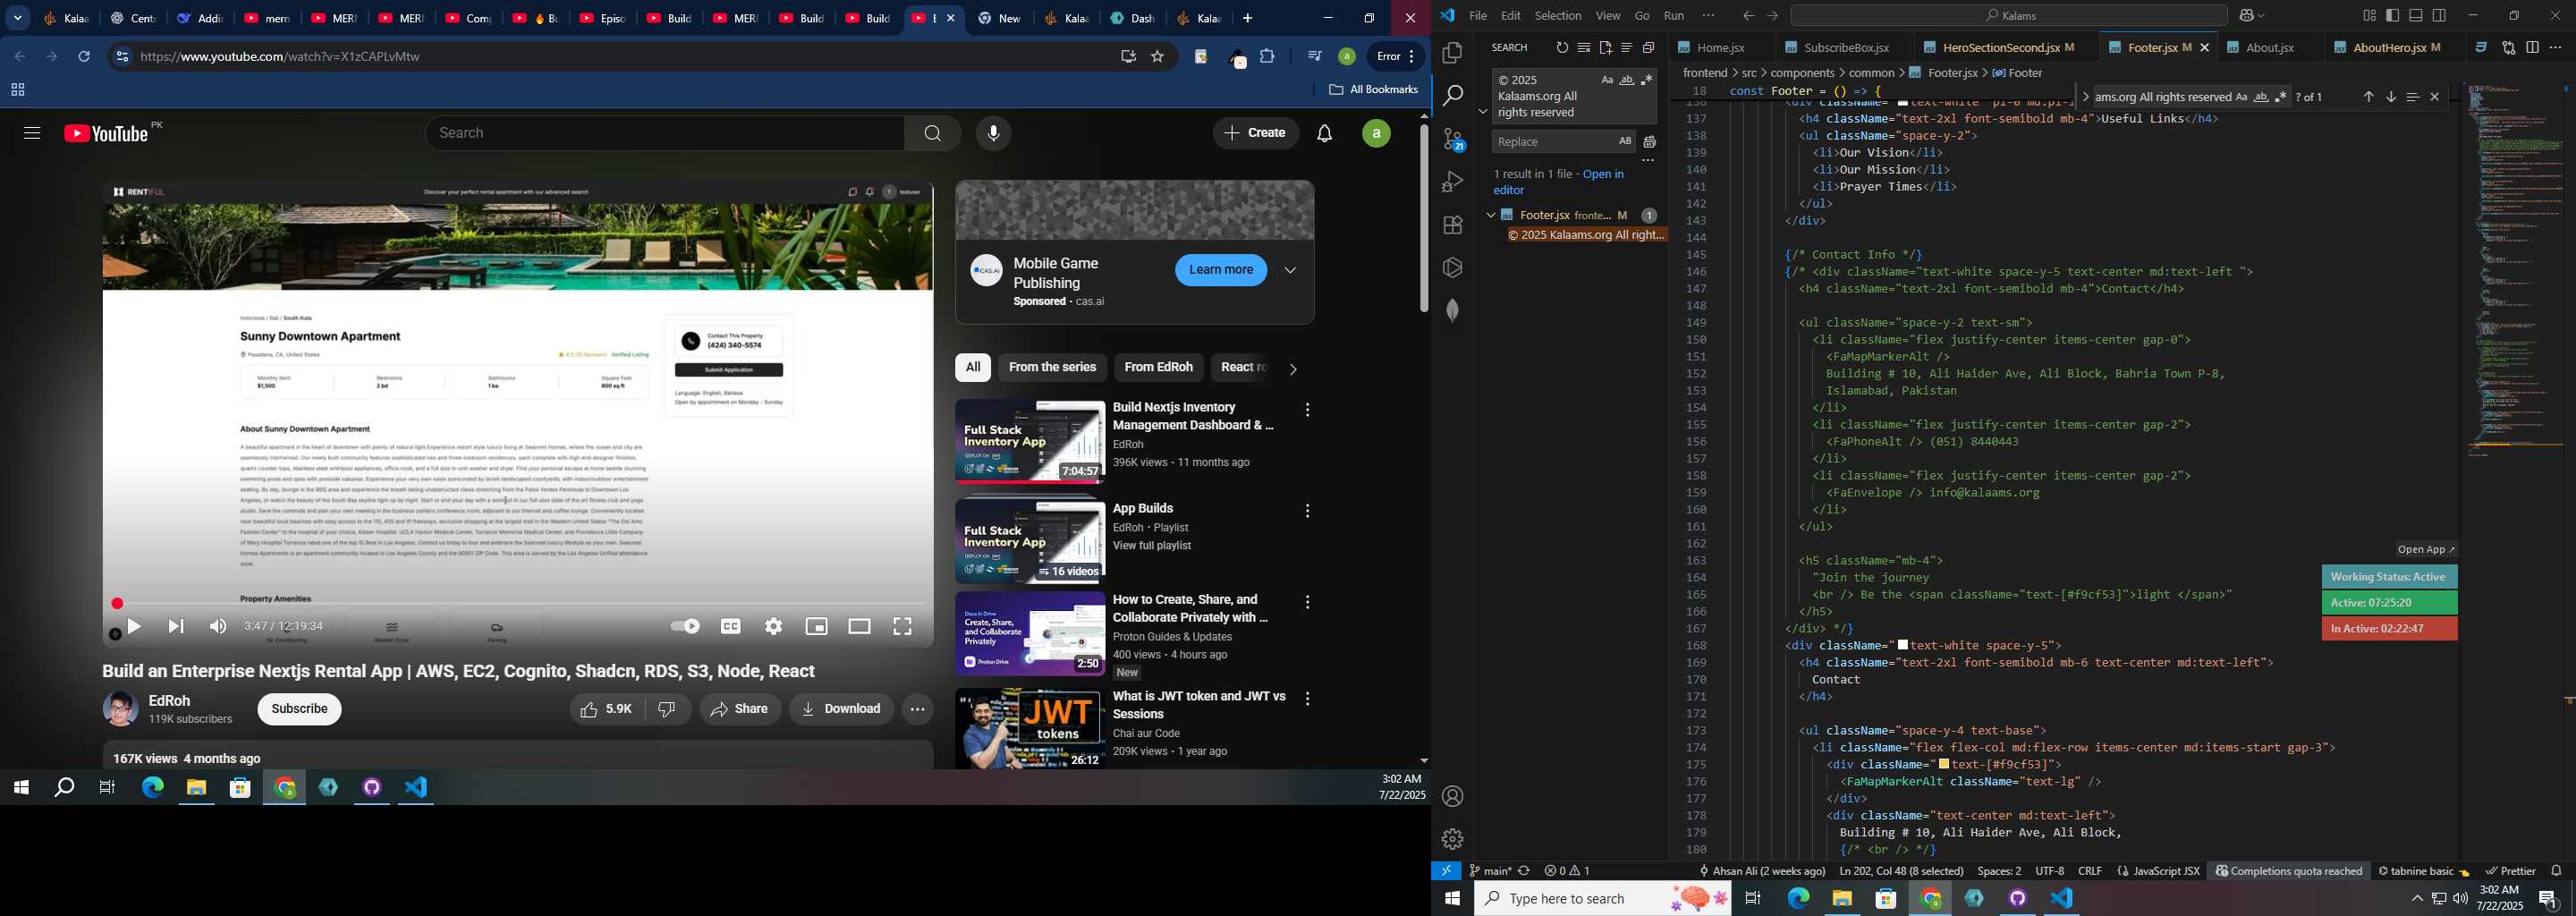Open miniplayer on YouTube video
Screen dimensions: 2576x916
click(x=817, y=627)
